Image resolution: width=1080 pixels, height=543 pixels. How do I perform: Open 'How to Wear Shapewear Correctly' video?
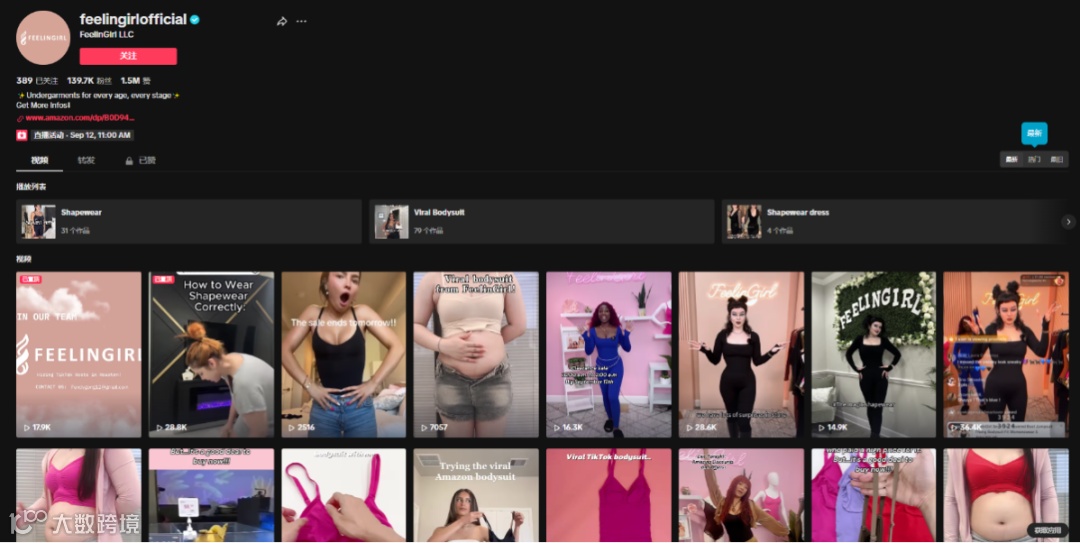pyautogui.click(x=211, y=354)
